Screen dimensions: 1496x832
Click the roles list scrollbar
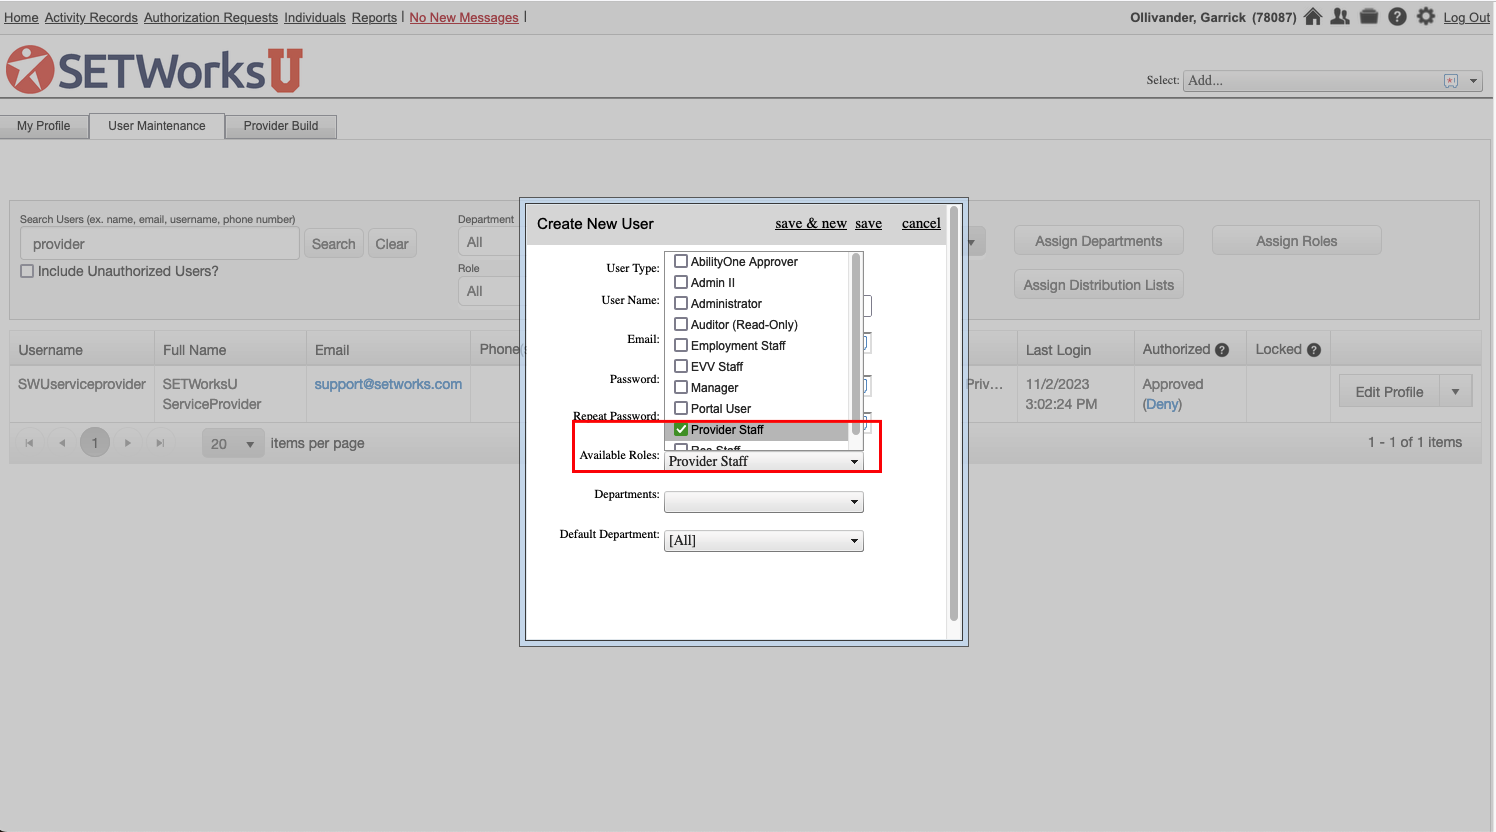[855, 345]
